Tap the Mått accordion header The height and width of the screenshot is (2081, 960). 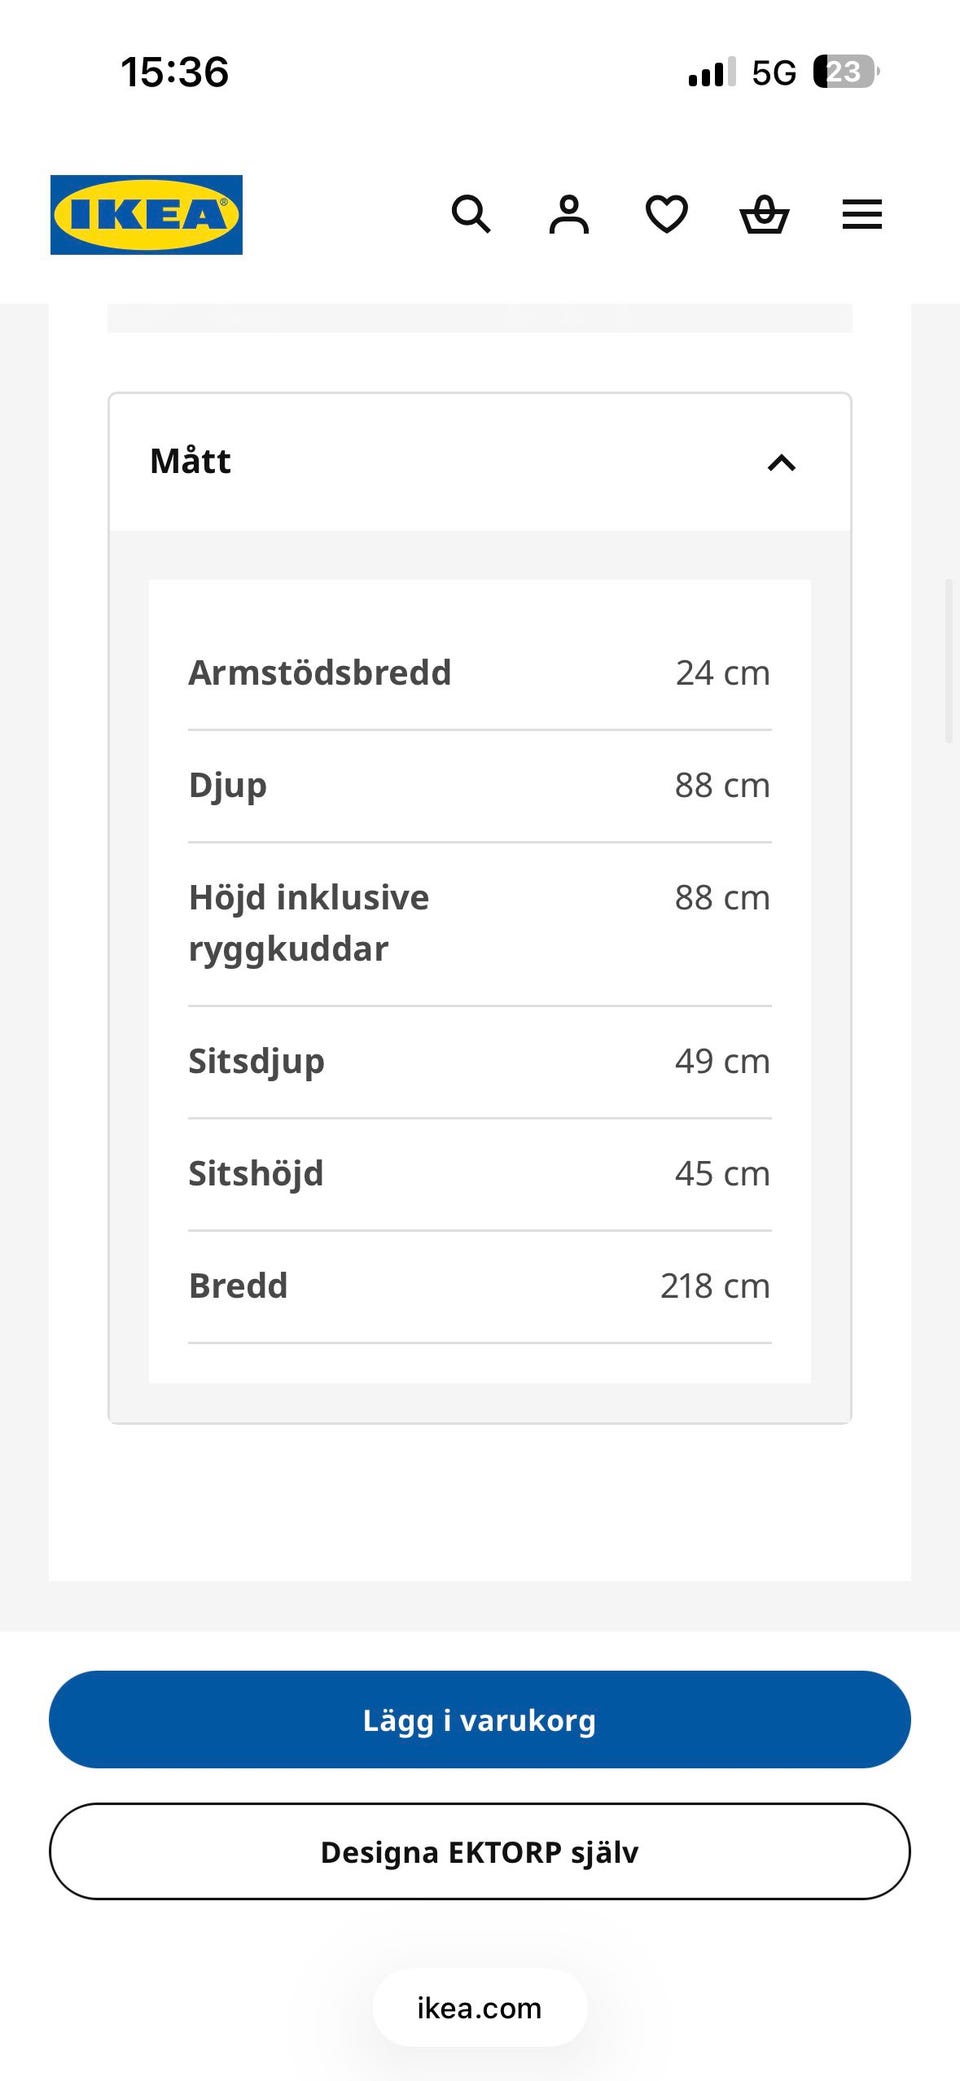(480, 462)
